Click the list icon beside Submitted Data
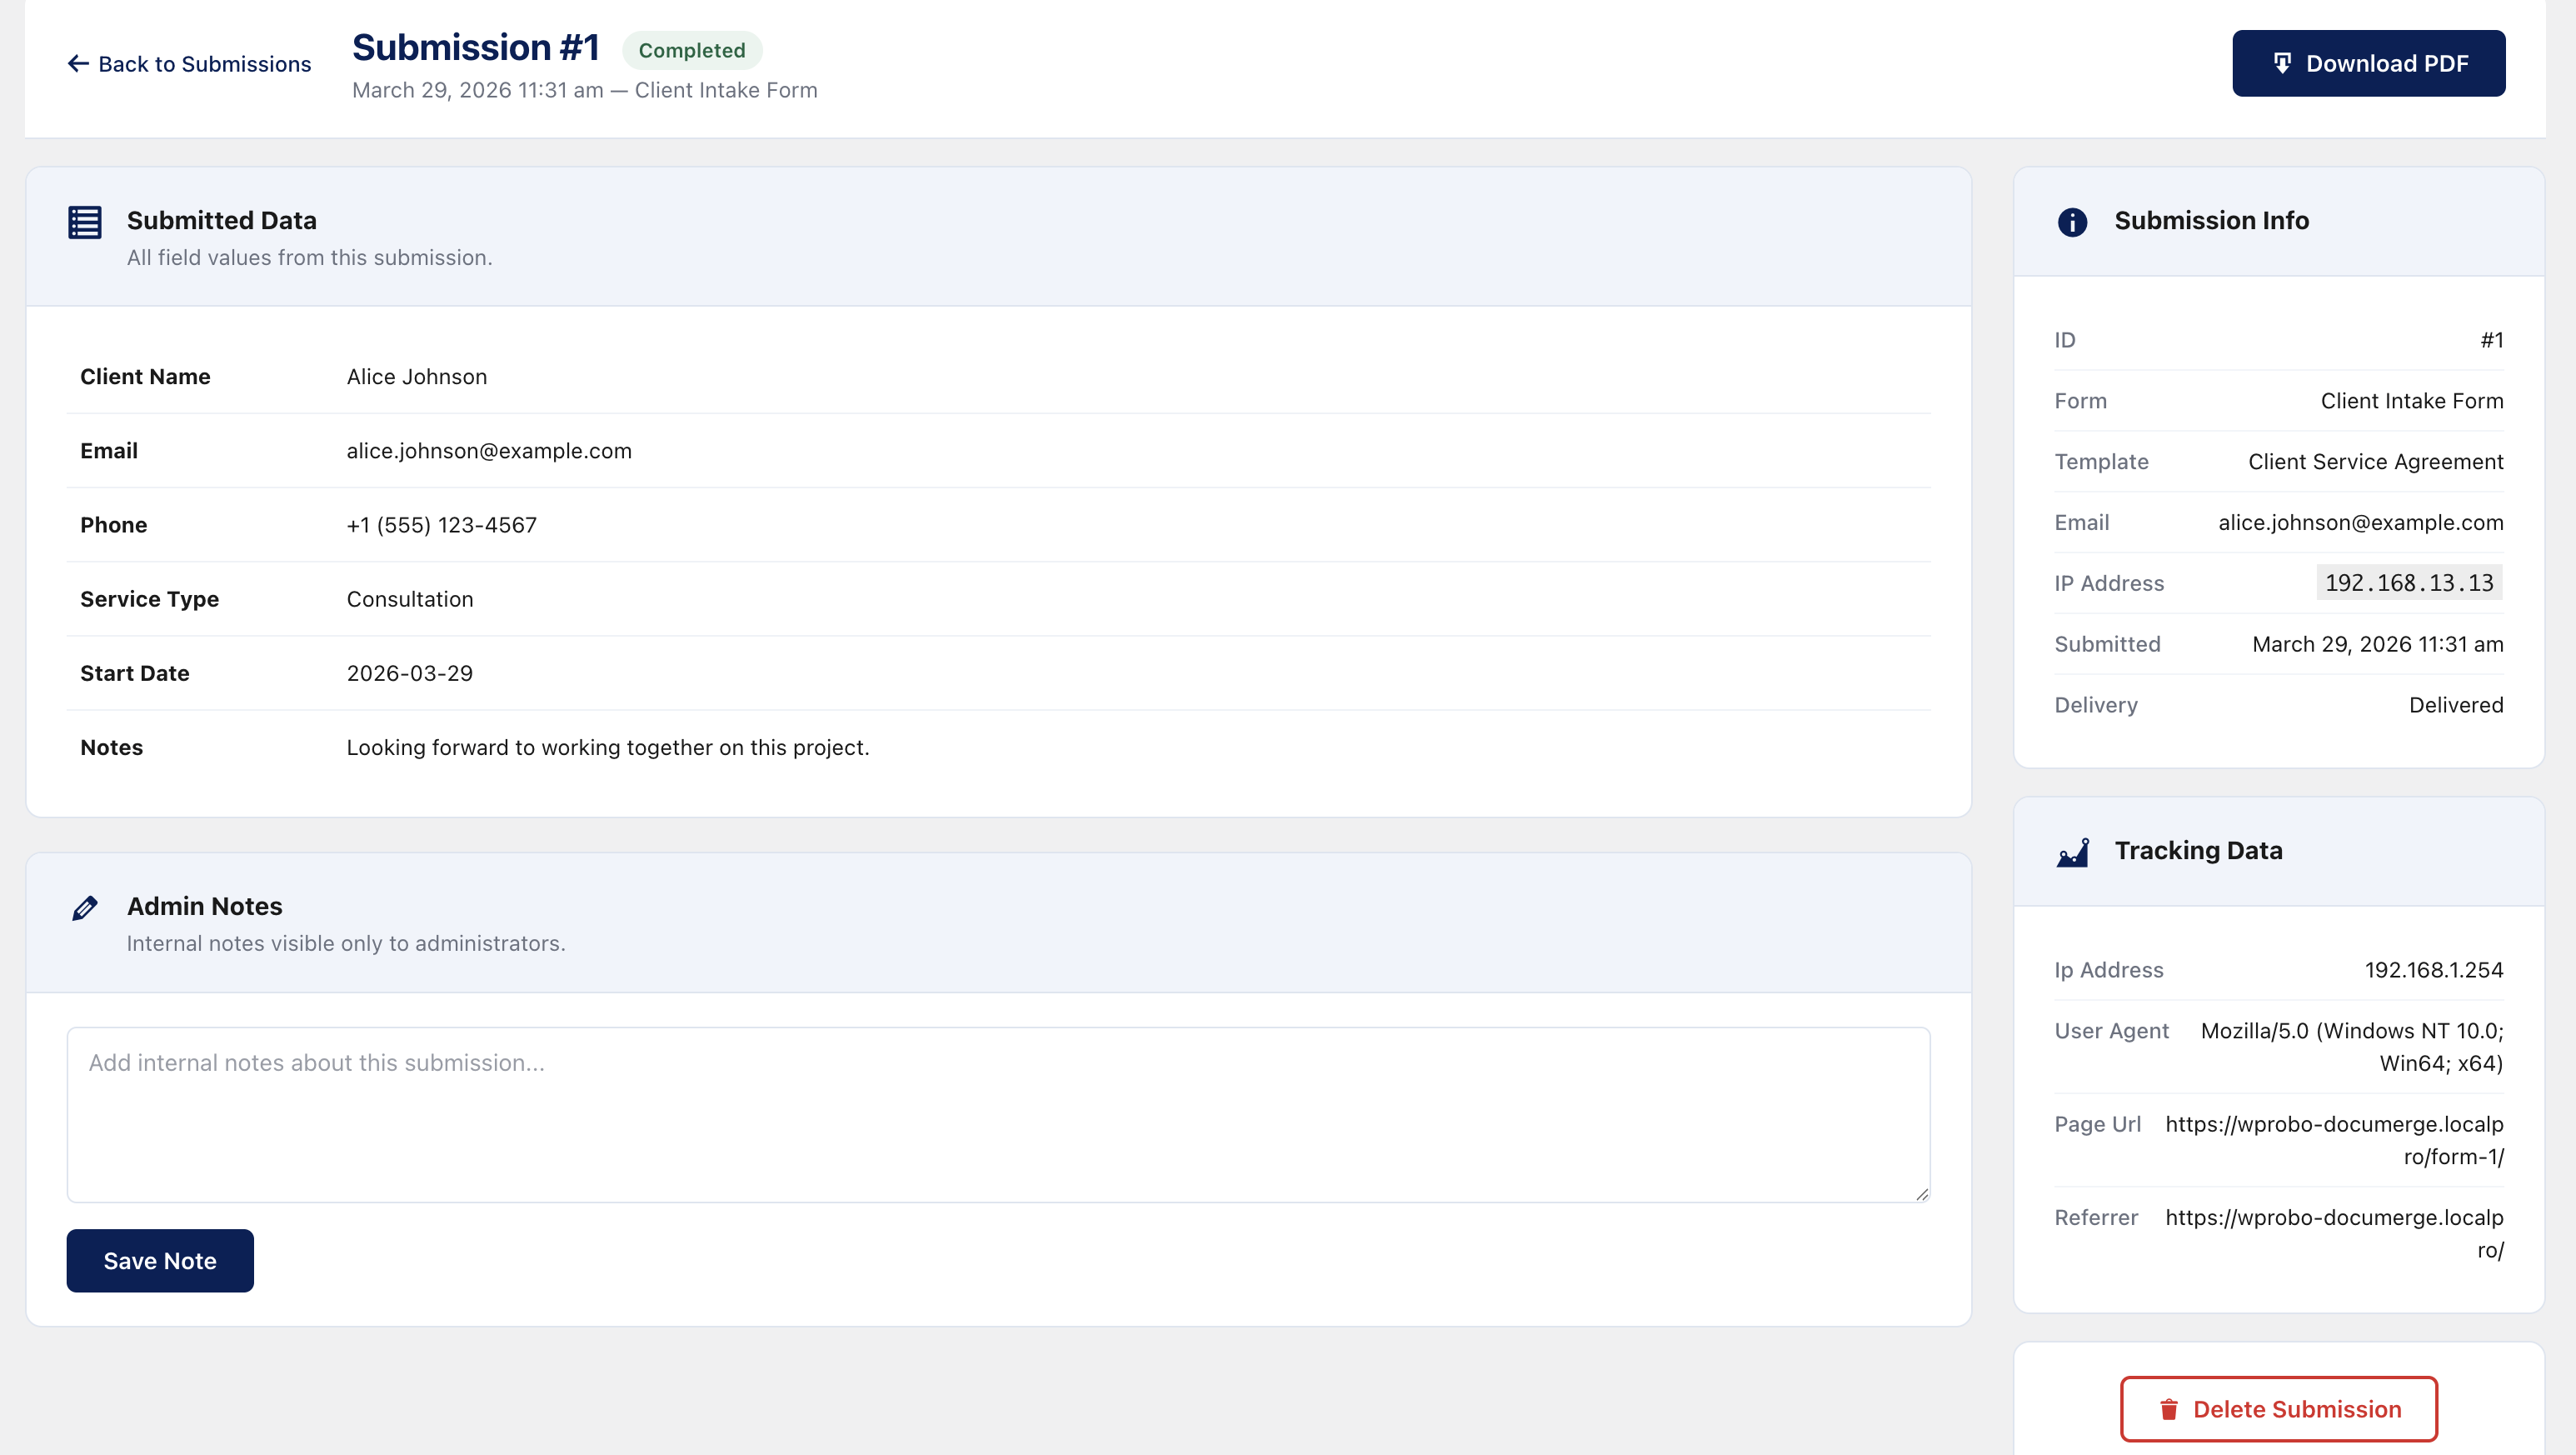The image size is (2576, 1455). [x=84, y=221]
